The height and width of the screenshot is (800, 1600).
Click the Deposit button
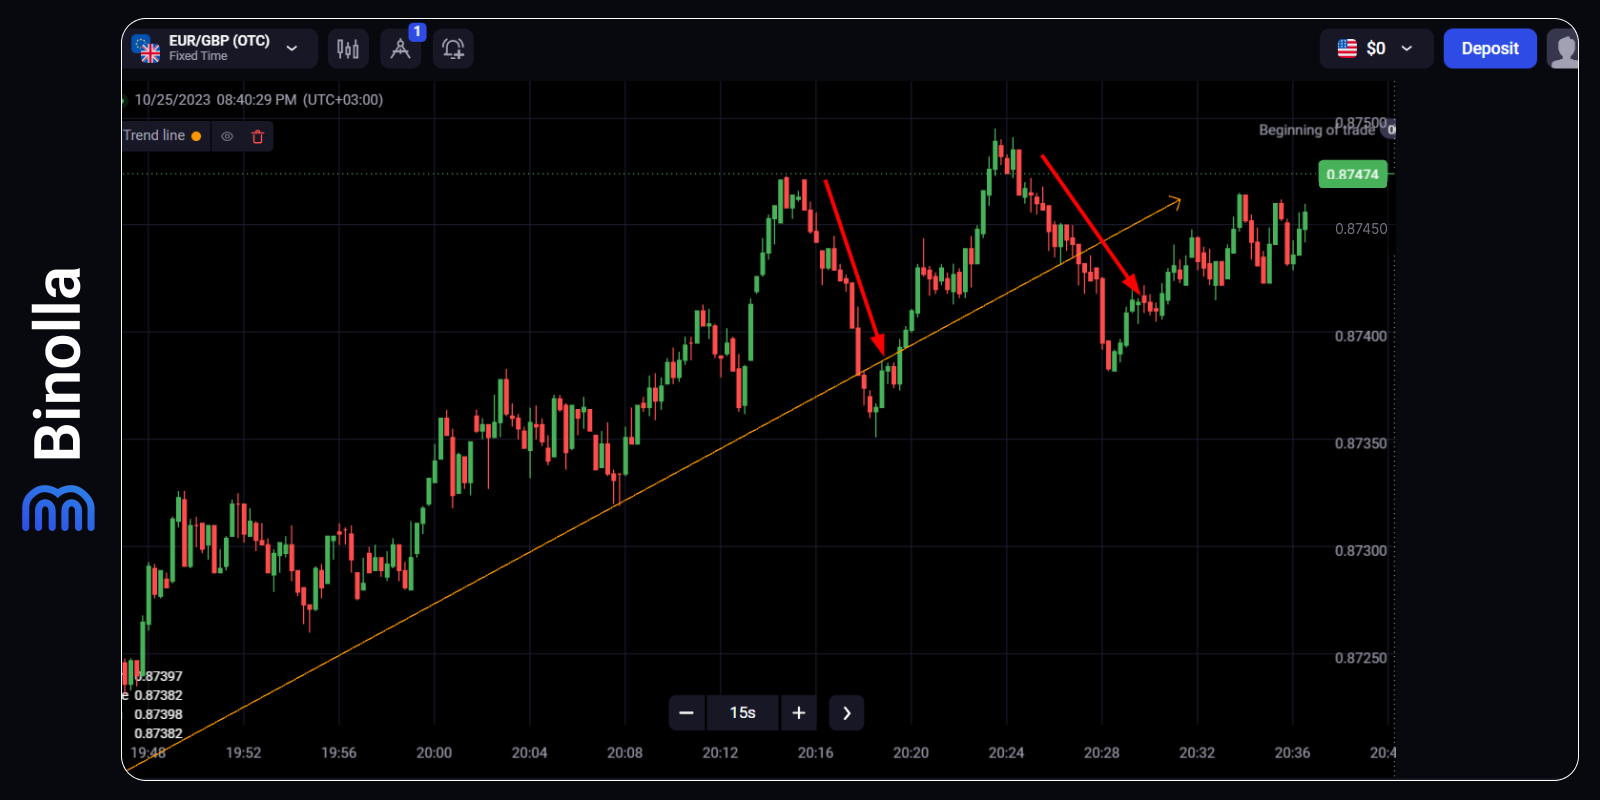pos(1489,48)
